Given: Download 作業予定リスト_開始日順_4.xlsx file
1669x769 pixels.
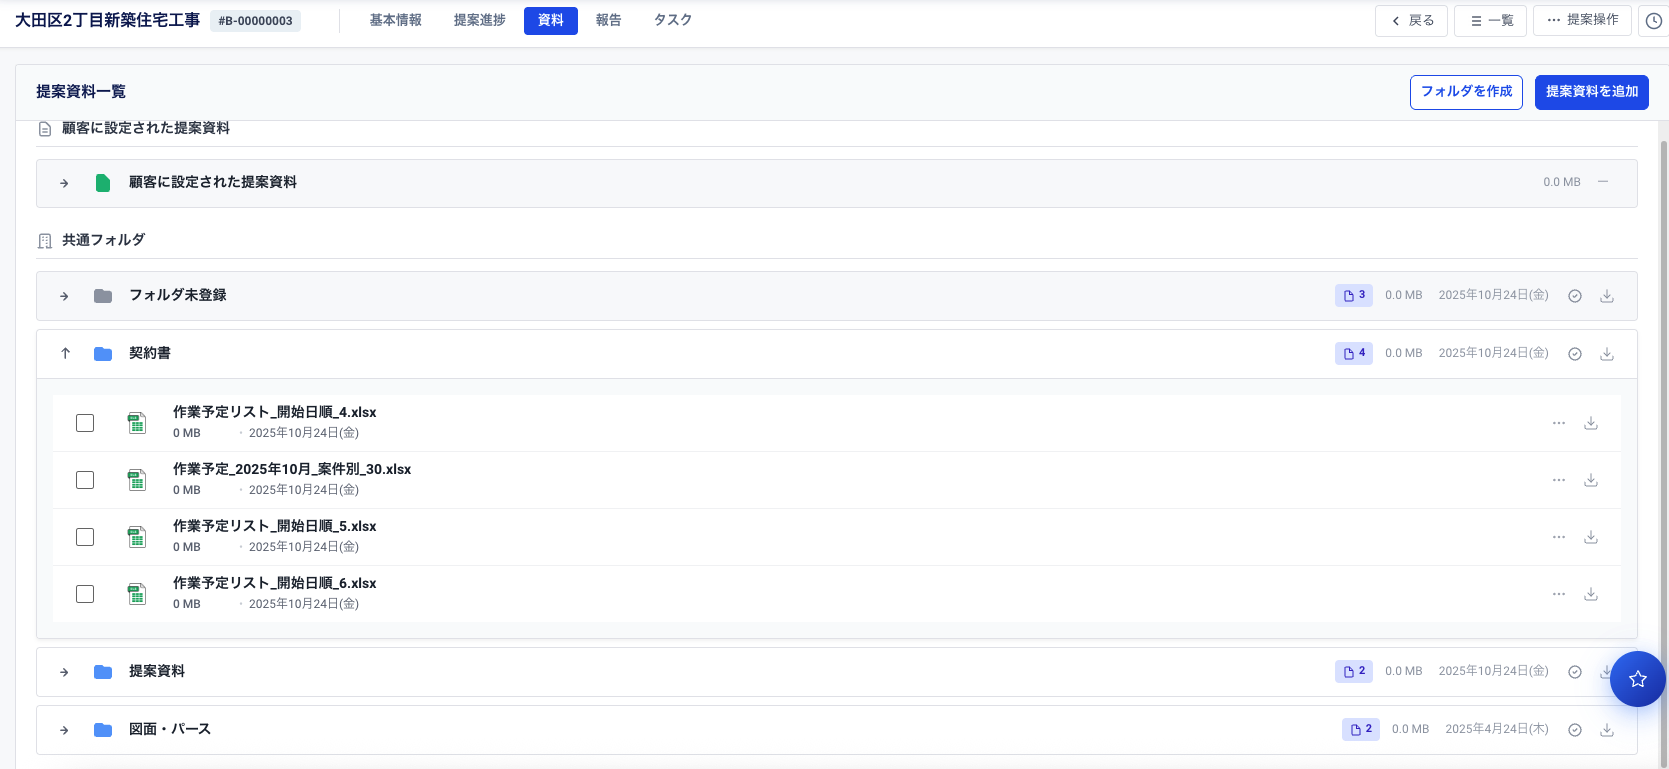Looking at the screenshot, I should click(x=1591, y=424).
